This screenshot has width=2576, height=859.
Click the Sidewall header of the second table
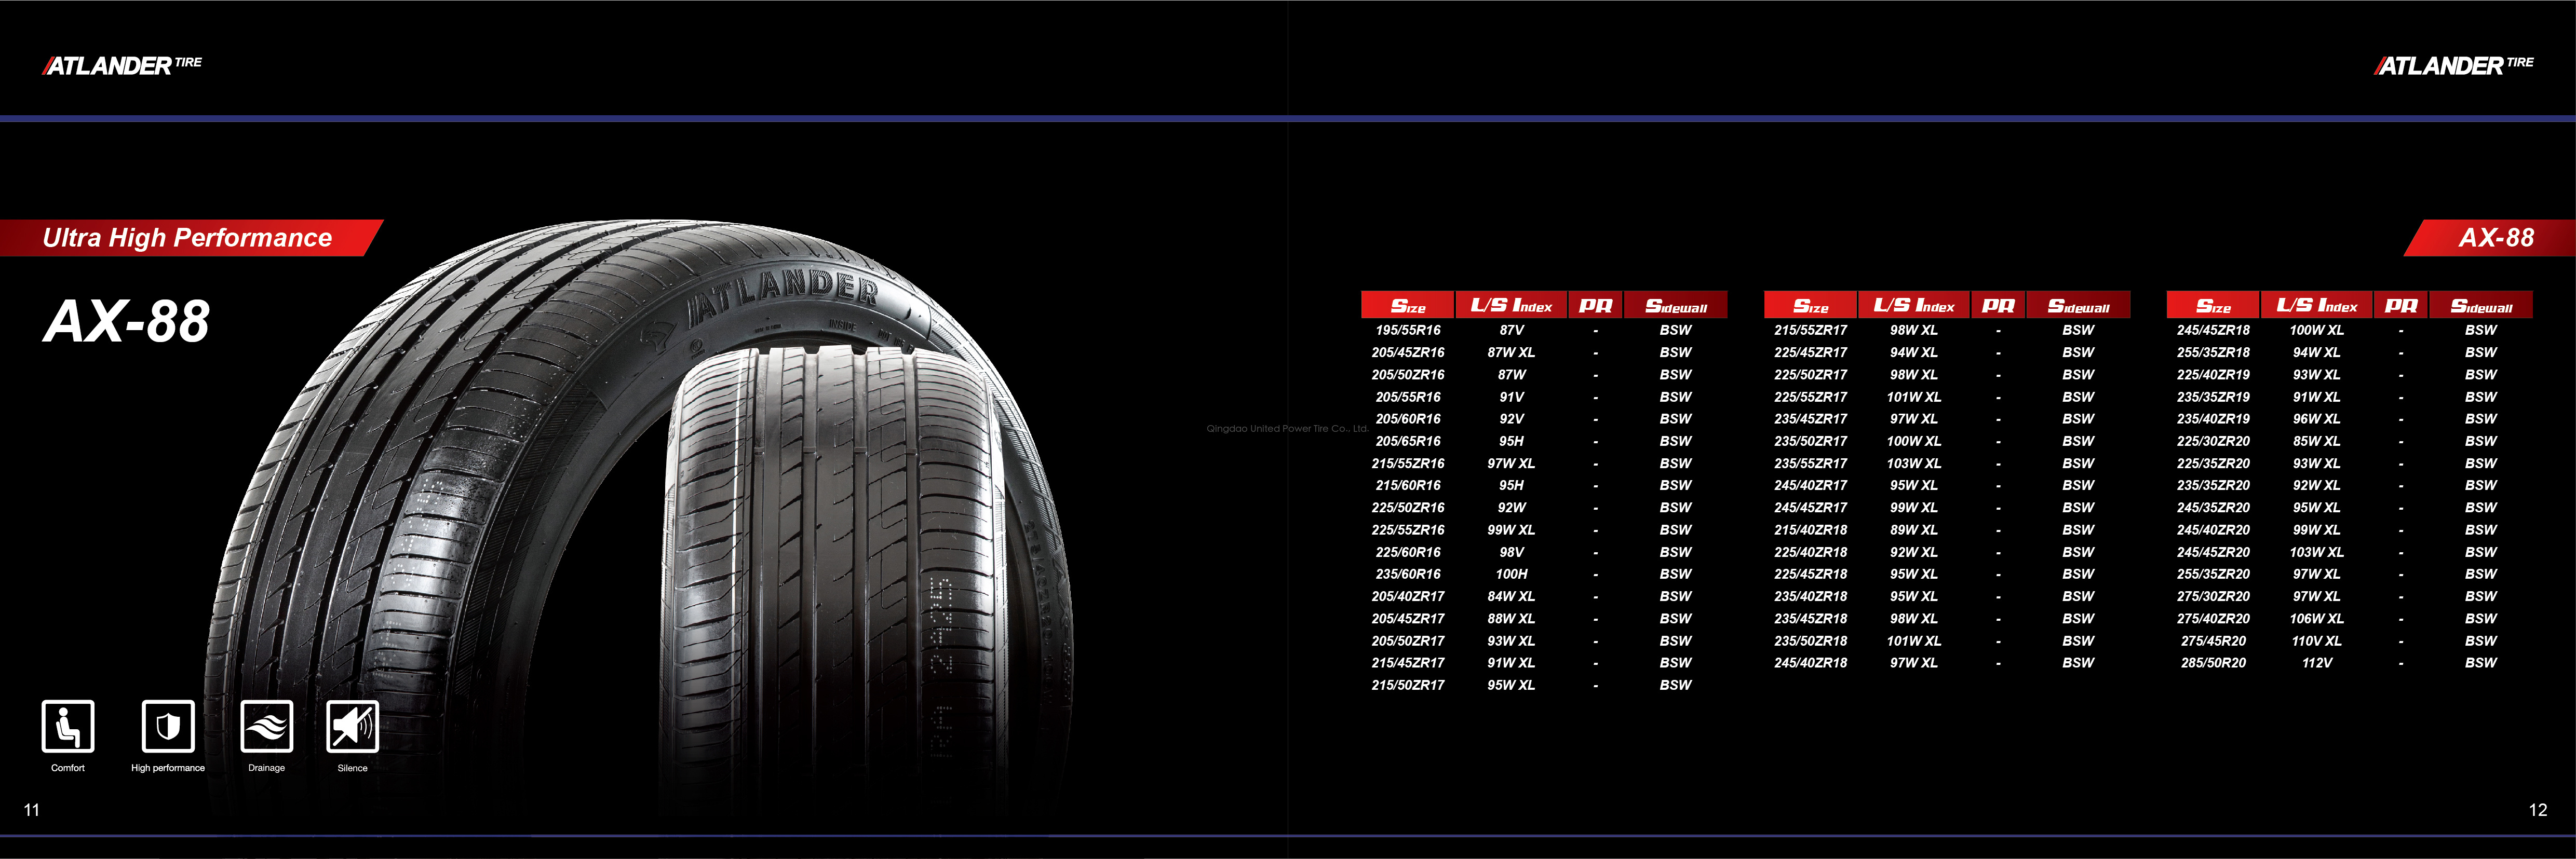tap(2078, 305)
